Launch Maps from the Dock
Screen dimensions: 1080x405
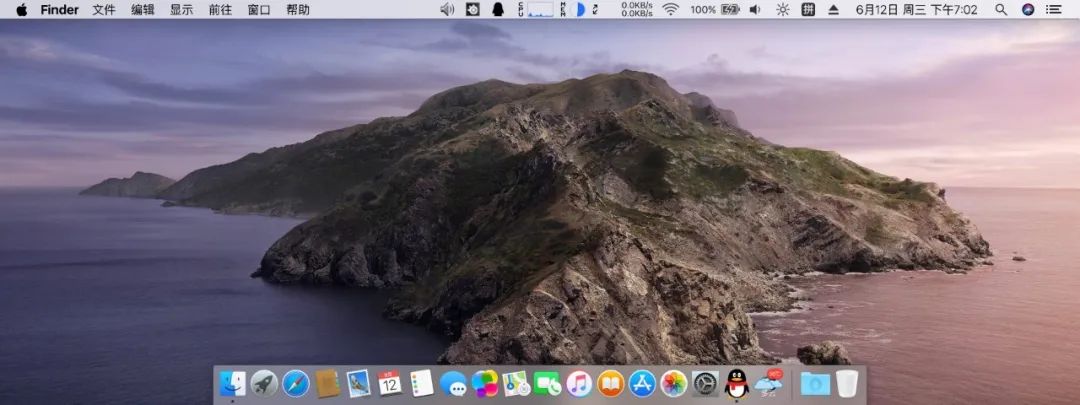(x=516, y=384)
